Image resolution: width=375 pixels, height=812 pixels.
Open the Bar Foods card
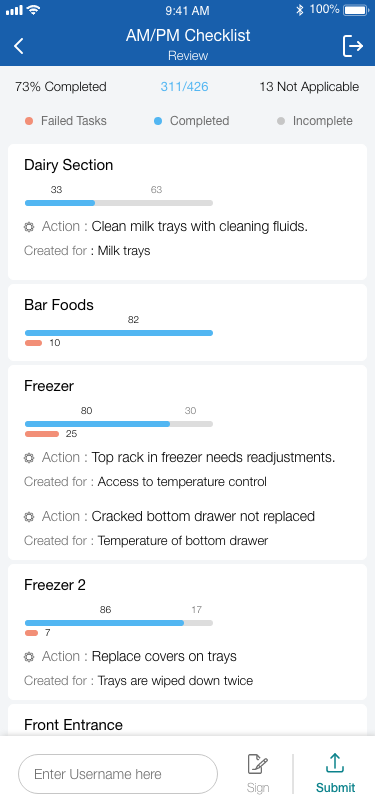(188, 323)
